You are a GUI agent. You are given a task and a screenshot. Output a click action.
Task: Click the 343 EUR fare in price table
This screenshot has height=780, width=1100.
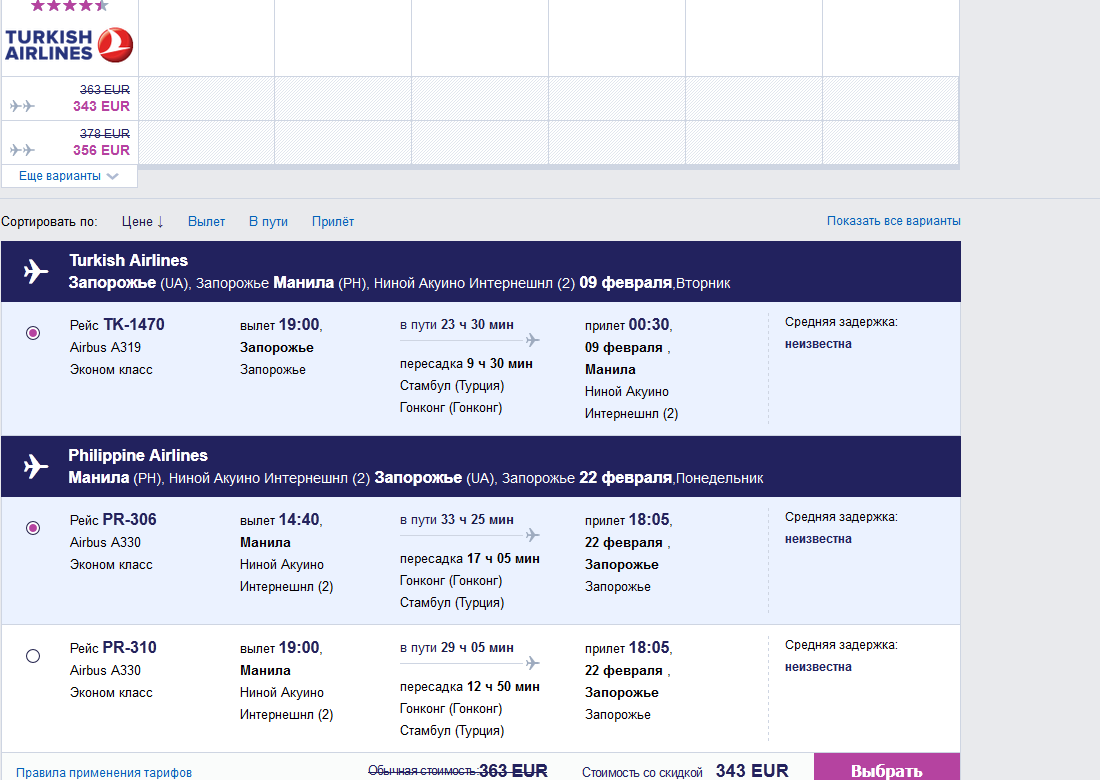coord(101,106)
